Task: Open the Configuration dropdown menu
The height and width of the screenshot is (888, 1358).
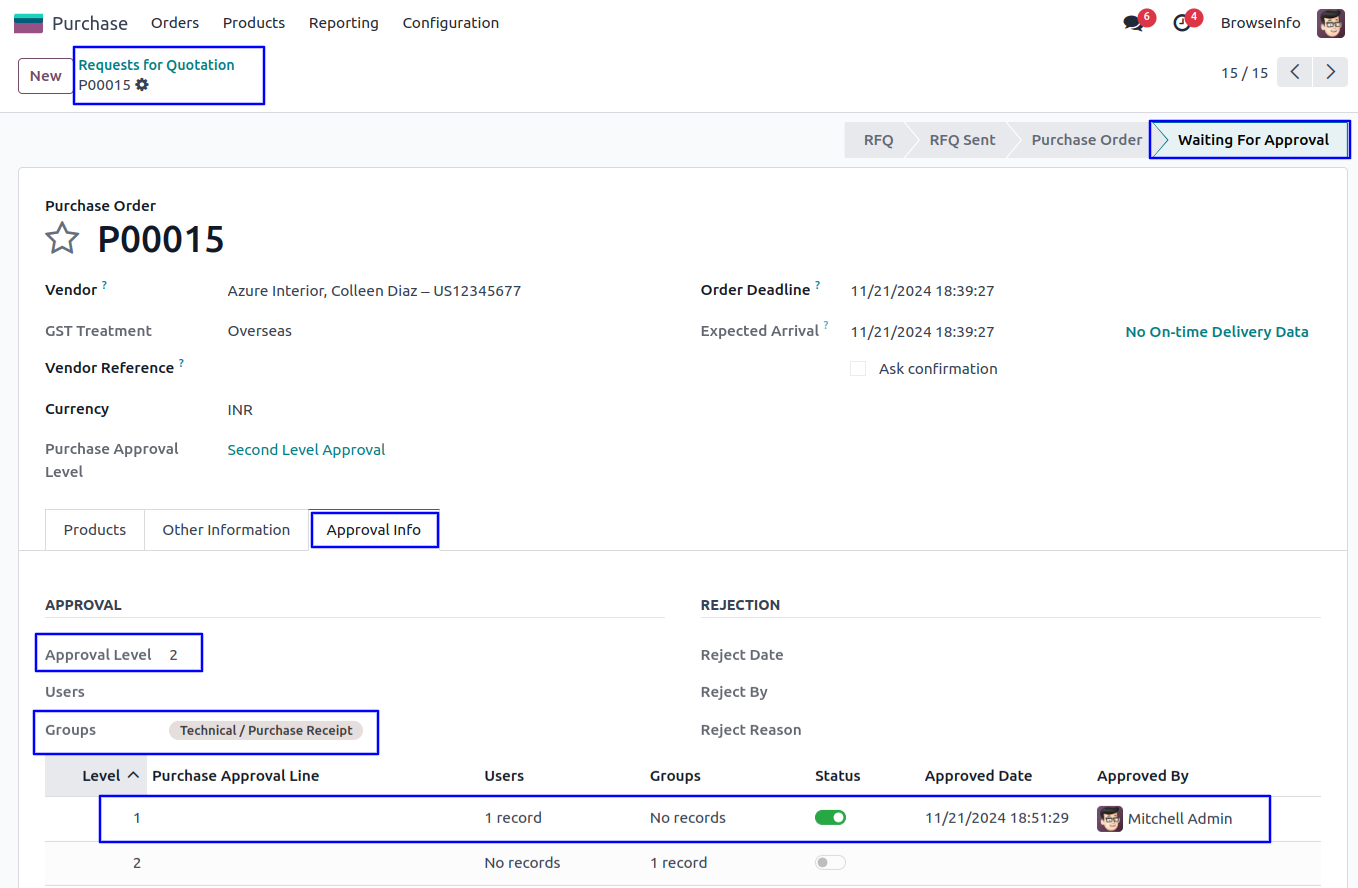Action: (x=450, y=23)
